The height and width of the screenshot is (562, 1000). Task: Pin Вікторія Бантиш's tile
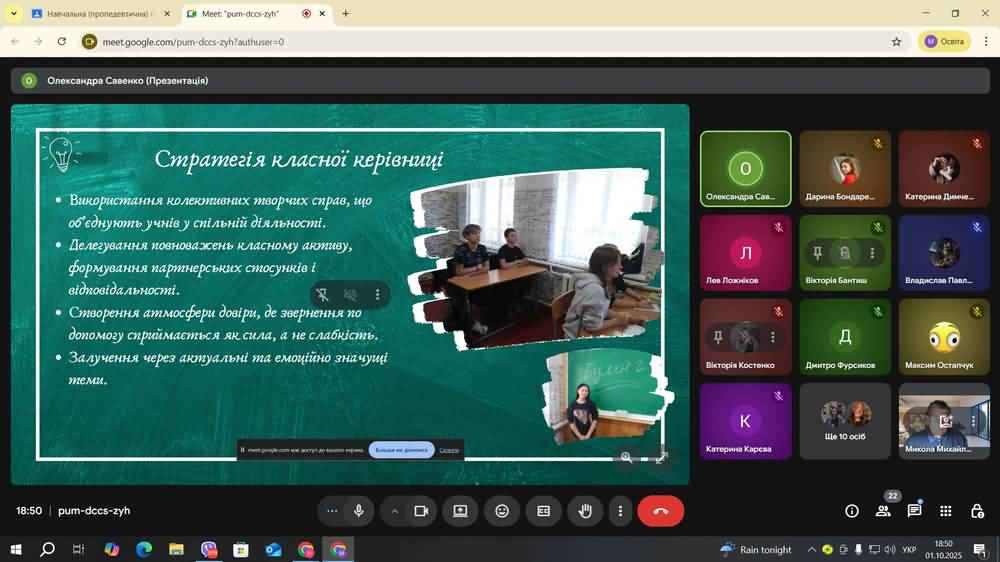click(x=817, y=254)
